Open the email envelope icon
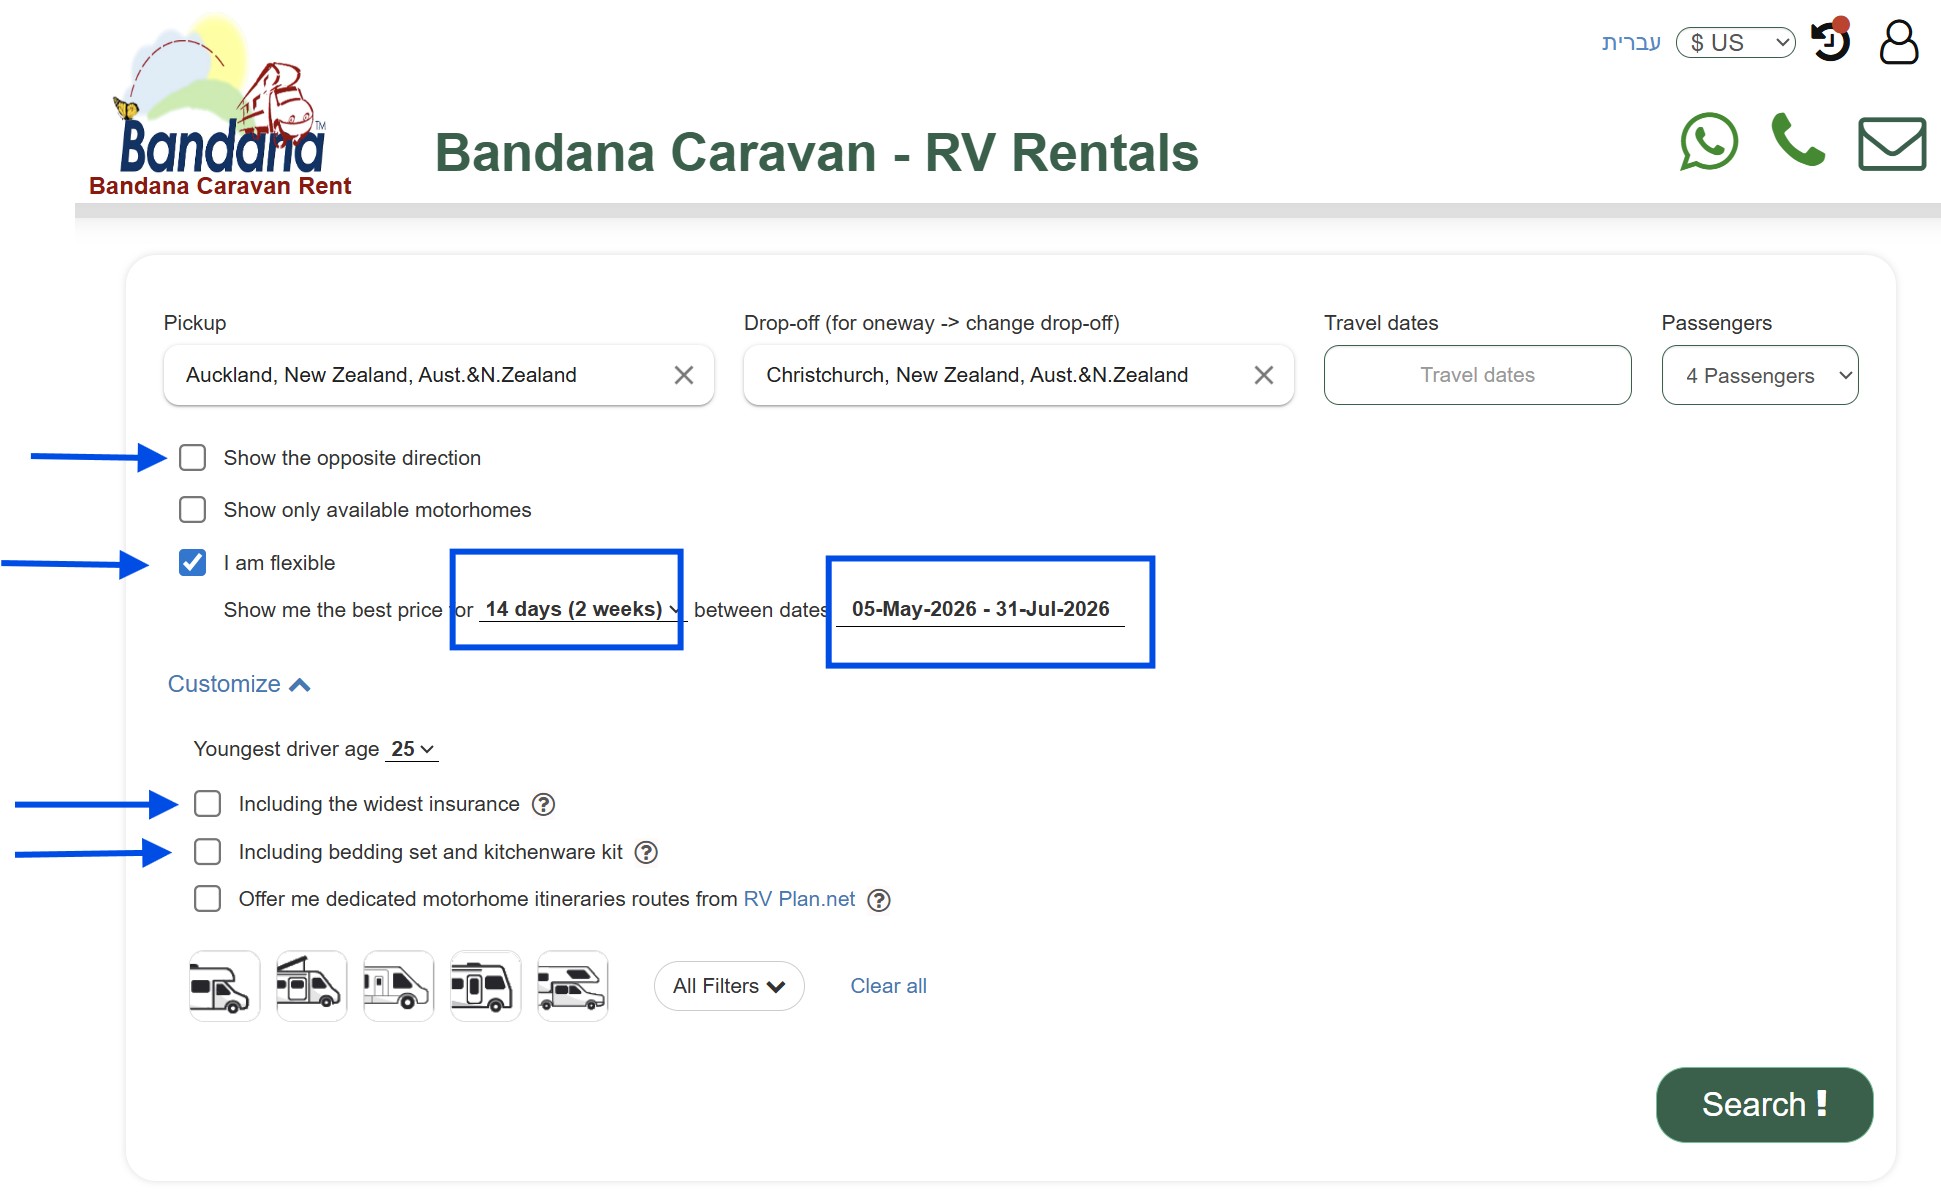 [x=1891, y=143]
